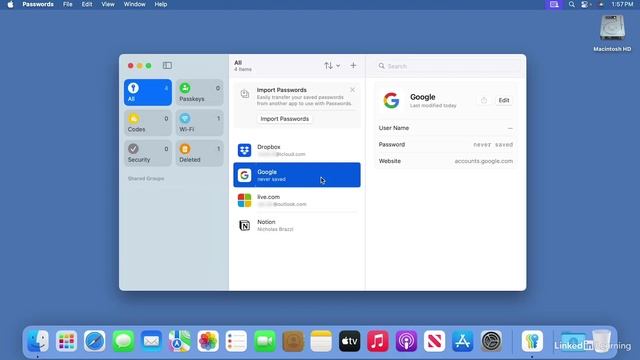Click the Password never saved row
Viewport: 640px width, 360px height.
(x=446, y=144)
